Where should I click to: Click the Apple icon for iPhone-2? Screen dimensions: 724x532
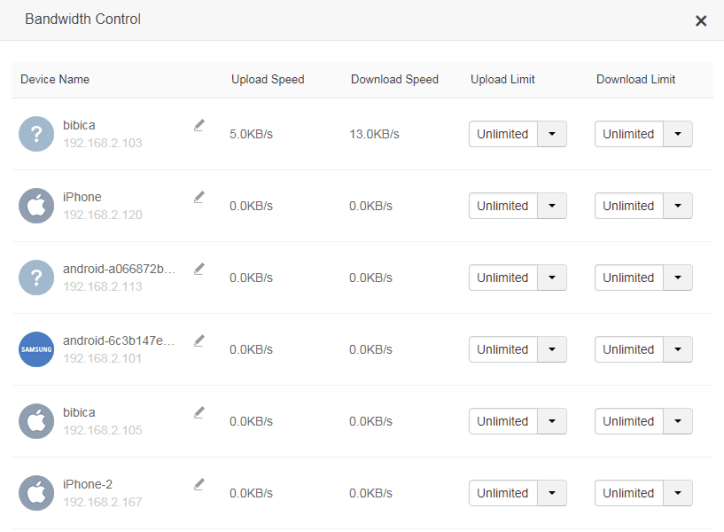[36, 493]
